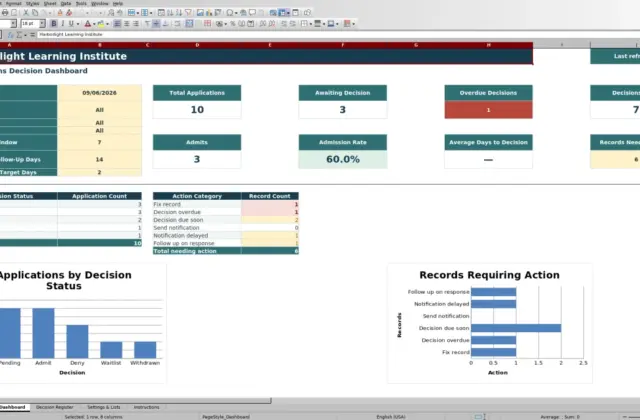
Task: Toggle the AutoFilter funnel icon
Action: tap(188, 13)
